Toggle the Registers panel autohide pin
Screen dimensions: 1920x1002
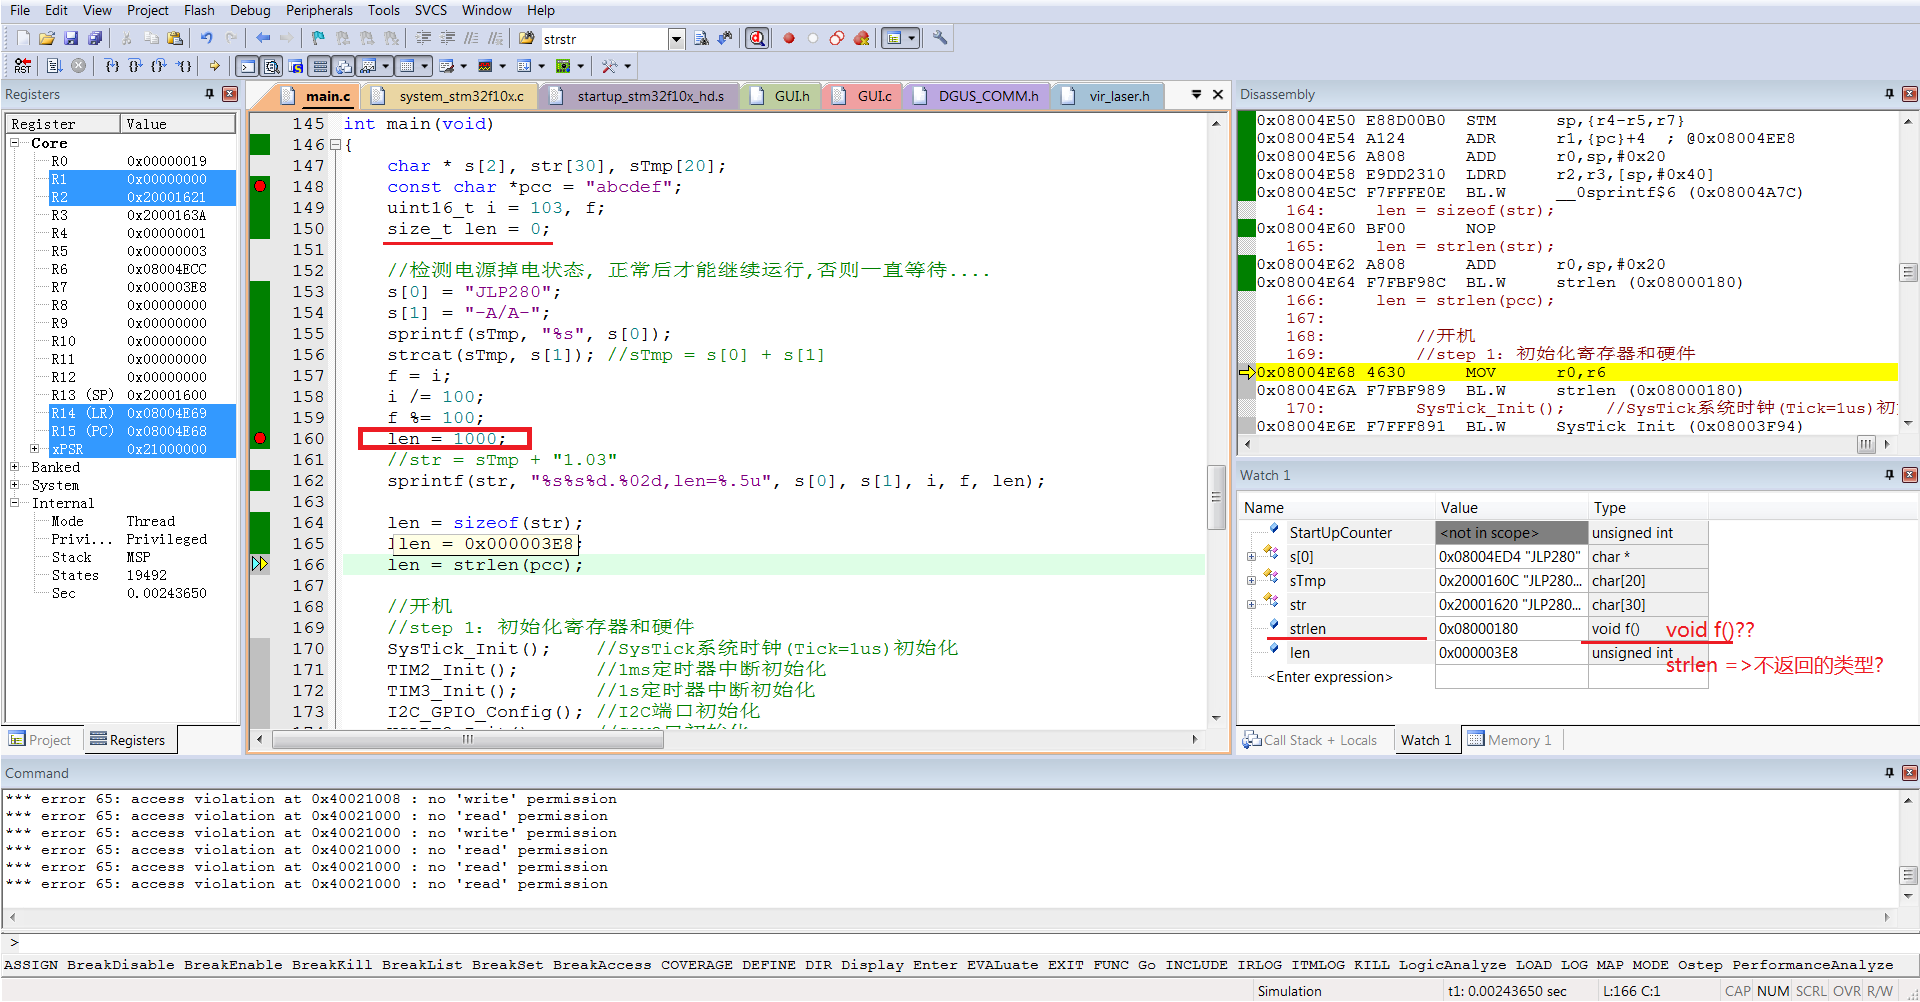tap(209, 94)
